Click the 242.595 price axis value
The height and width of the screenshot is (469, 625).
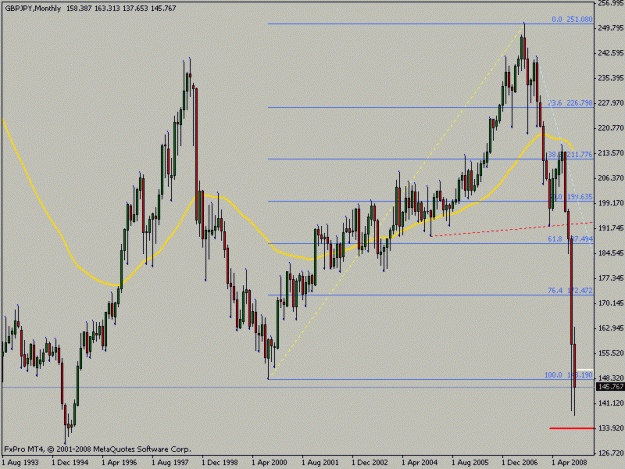[610, 53]
